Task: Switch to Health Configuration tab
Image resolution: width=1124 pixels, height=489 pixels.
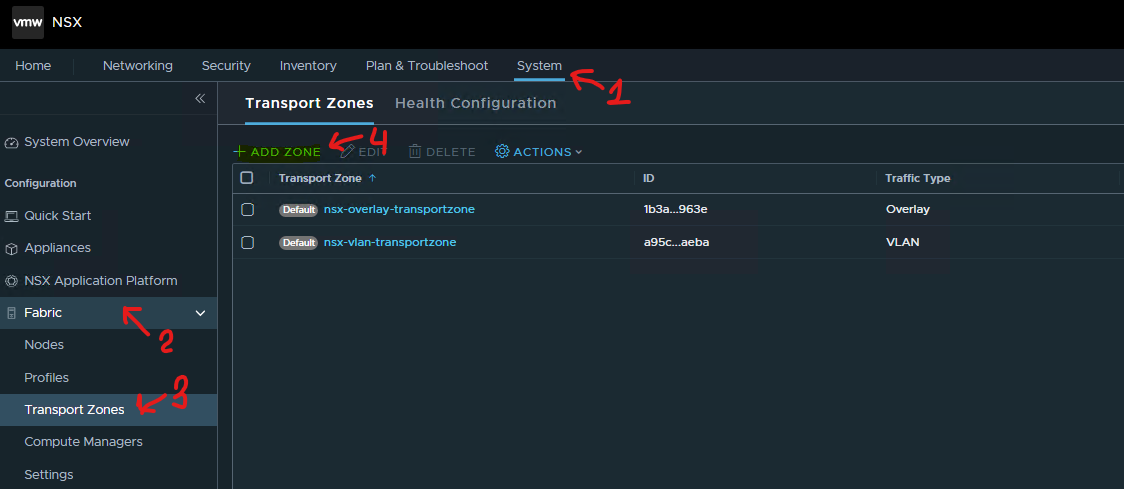Action: coord(475,103)
